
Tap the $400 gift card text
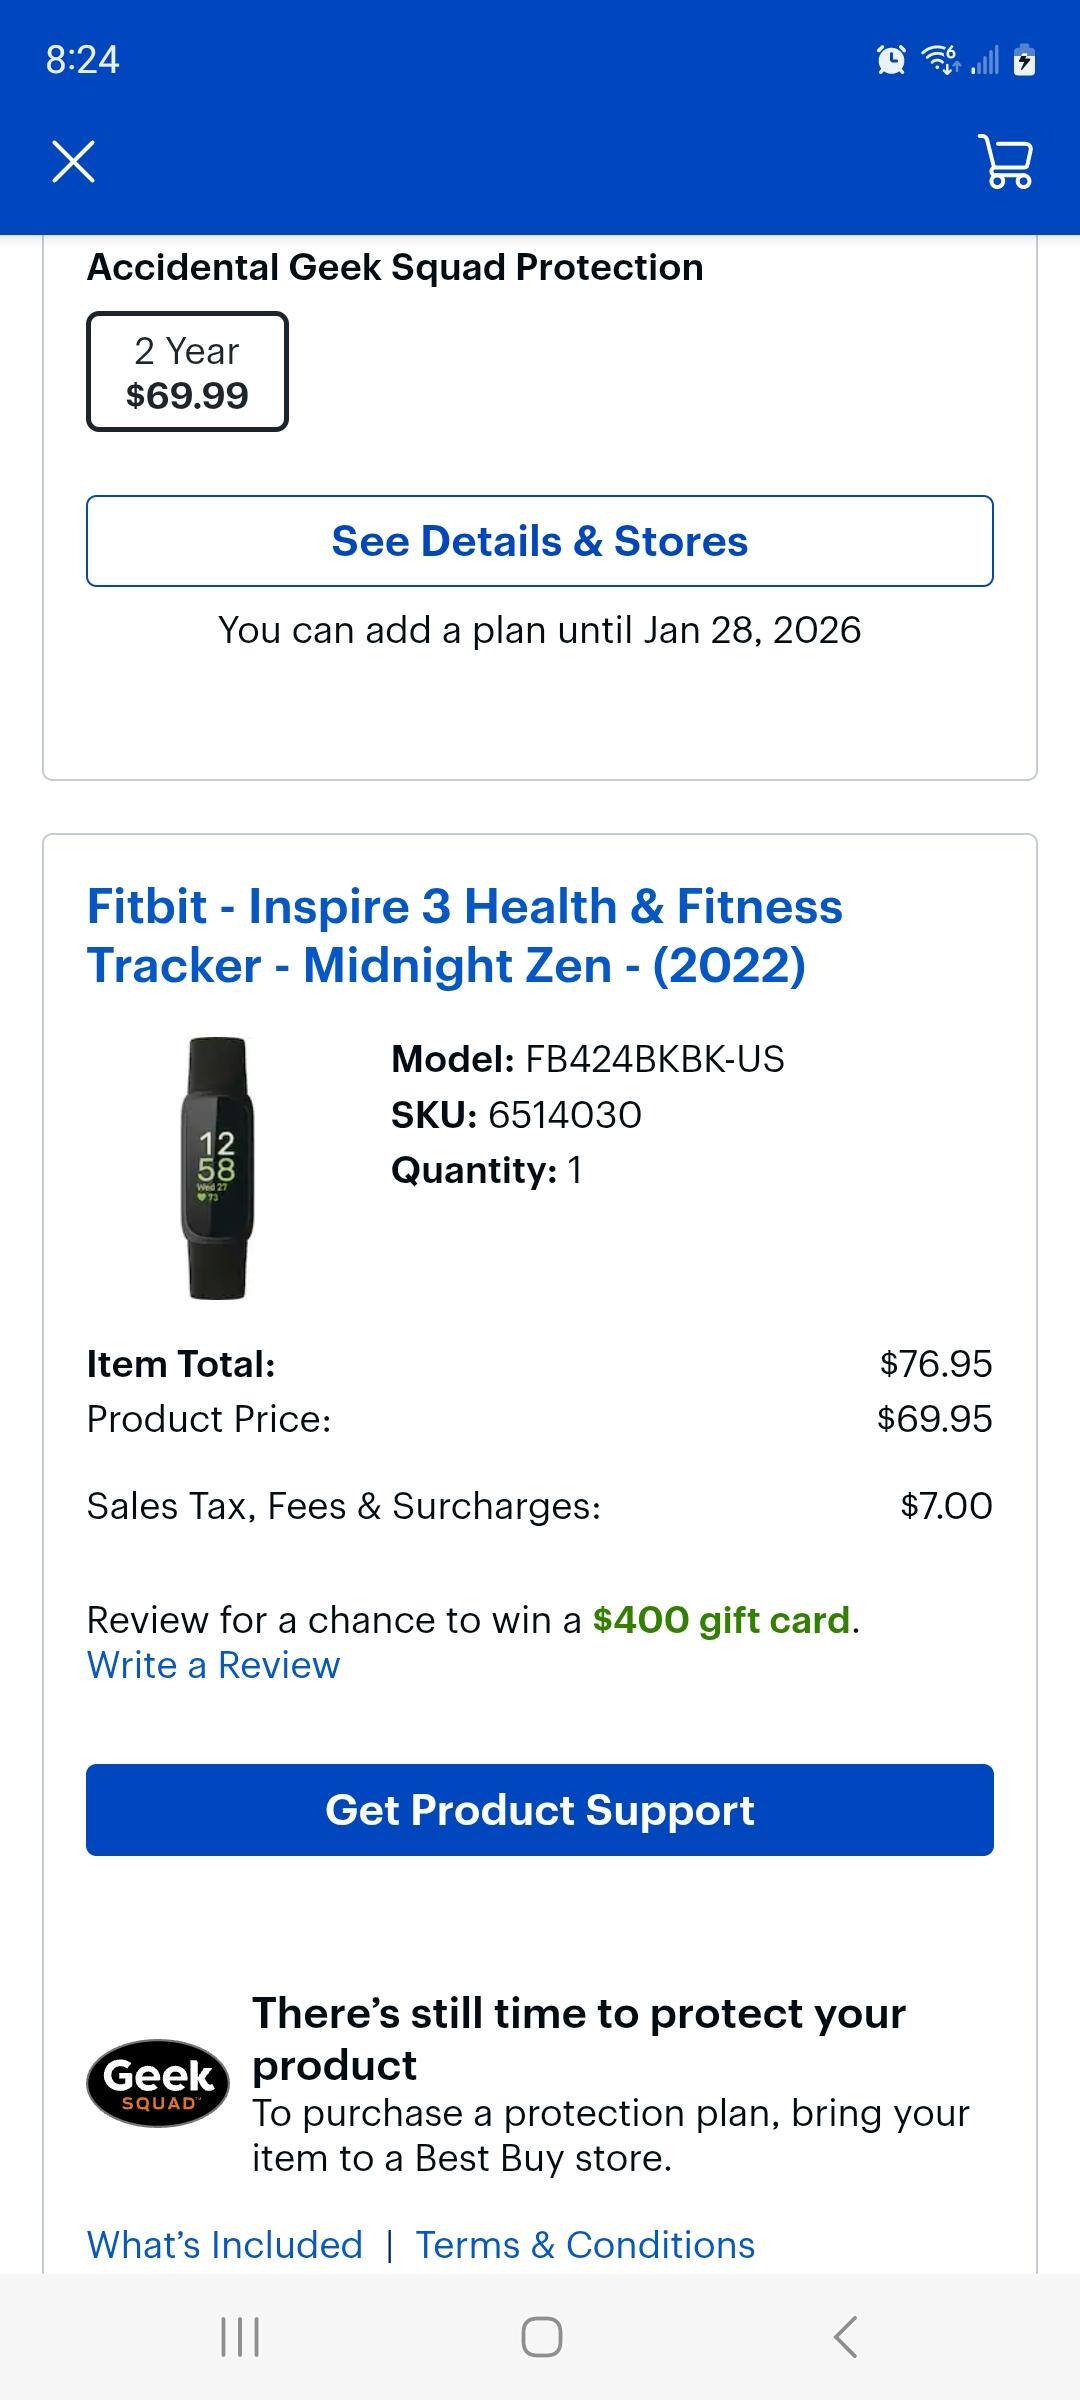tap(721, 1620)
